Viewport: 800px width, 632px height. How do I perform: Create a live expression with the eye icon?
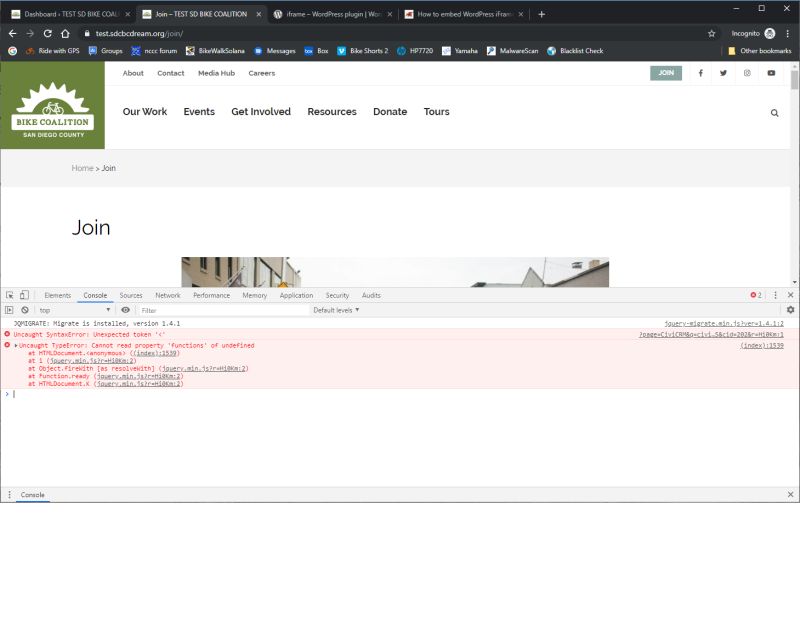(x=124, y=310)
